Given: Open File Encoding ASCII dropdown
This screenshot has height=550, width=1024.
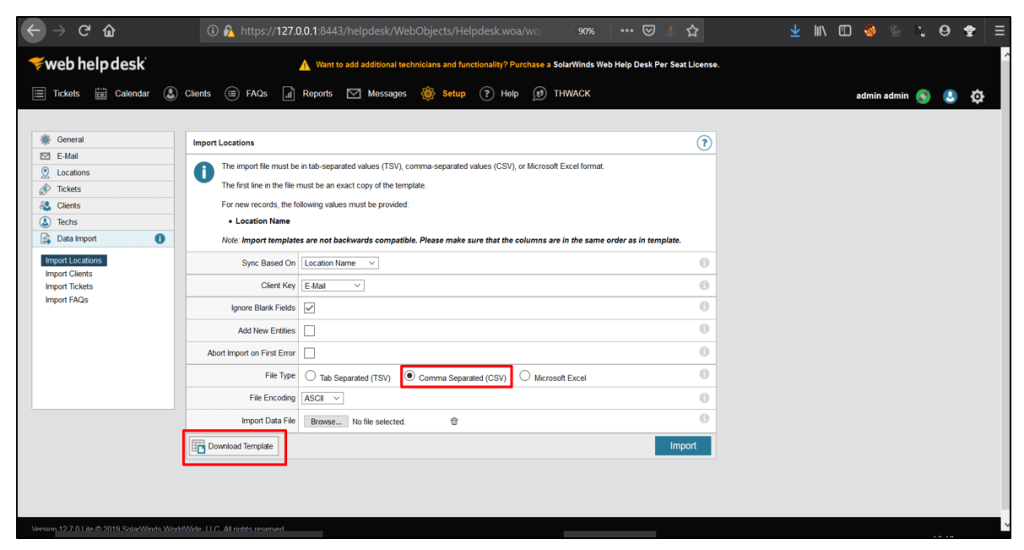Looking at the screenshot, I should (322, 398).
